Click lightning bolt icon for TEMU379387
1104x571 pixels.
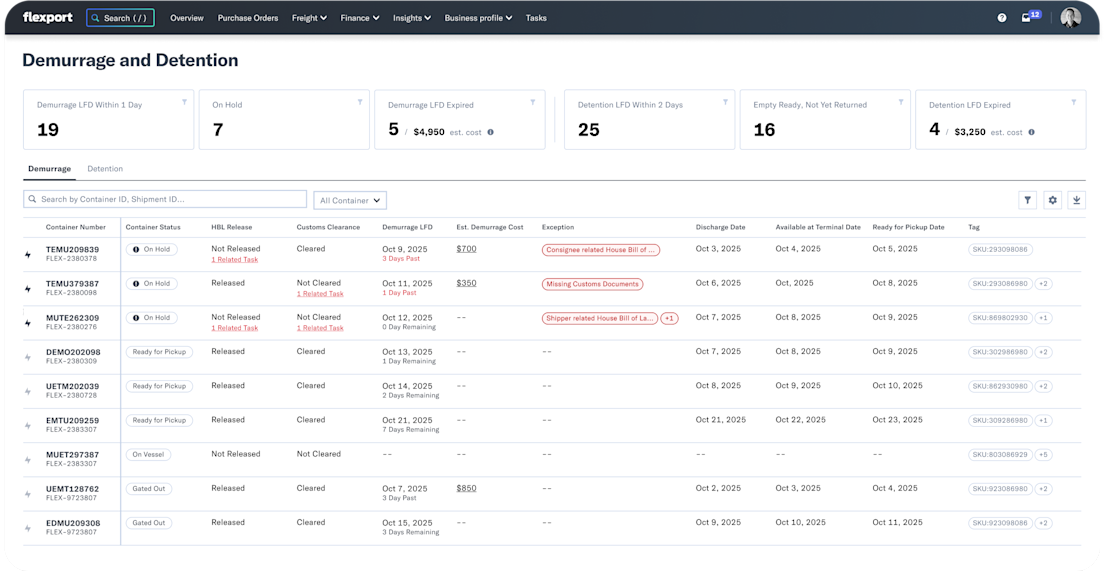point(28,289)
